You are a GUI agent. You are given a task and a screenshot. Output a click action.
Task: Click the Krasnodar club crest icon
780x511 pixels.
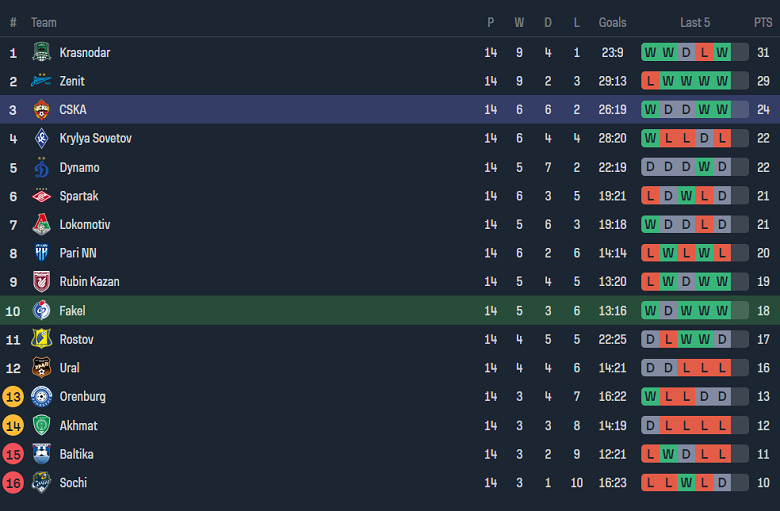pos(41,53)
